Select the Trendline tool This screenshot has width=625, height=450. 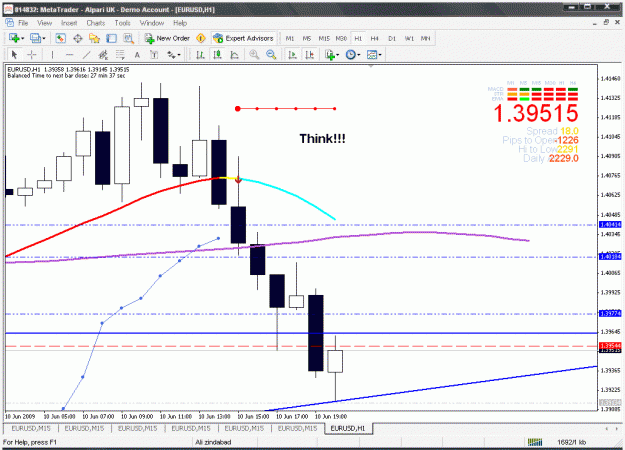point(86,55)
